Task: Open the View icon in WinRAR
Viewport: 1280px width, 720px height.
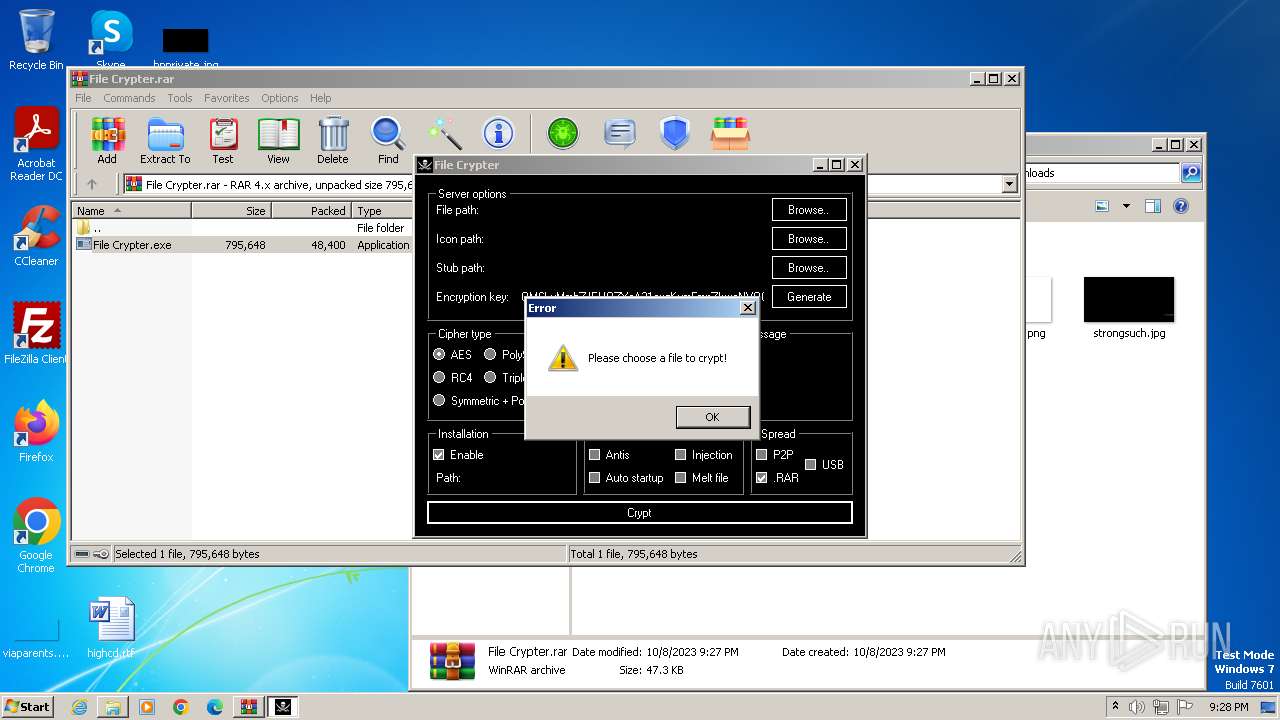Action: (x=278, y=140)
